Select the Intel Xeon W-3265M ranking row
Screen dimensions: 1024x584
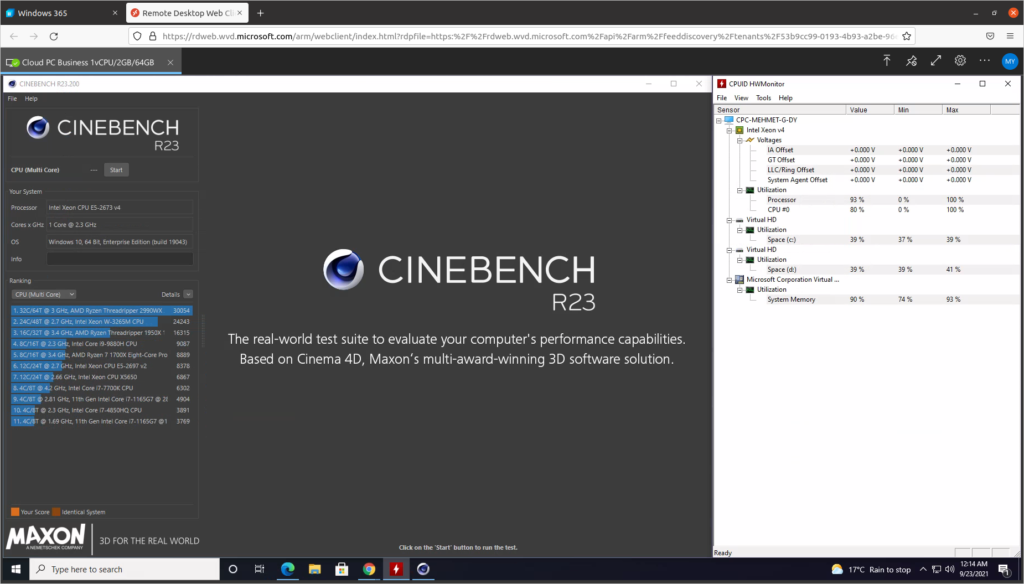(x=101, y=322)
